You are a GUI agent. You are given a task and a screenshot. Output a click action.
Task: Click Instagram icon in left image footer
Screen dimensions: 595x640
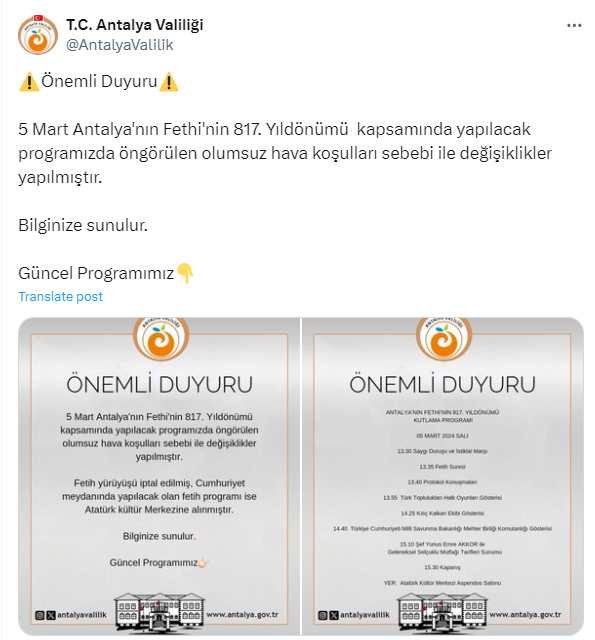(40, 615)
